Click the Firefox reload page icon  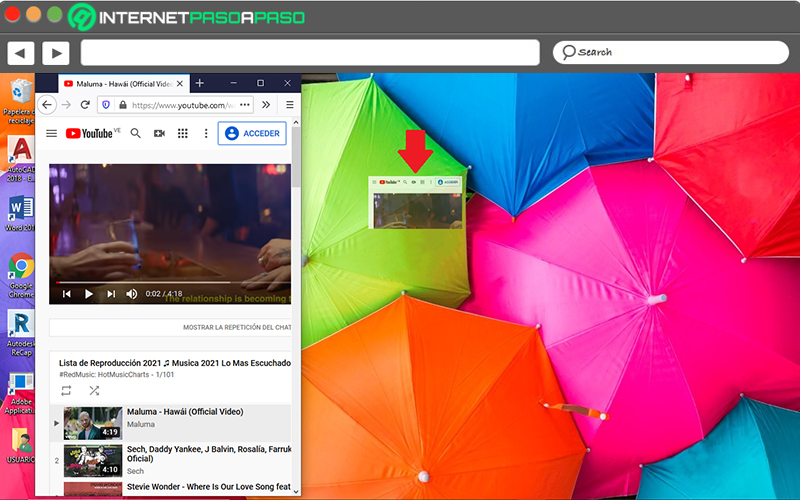pyautogui.click(x=85, y=105)
